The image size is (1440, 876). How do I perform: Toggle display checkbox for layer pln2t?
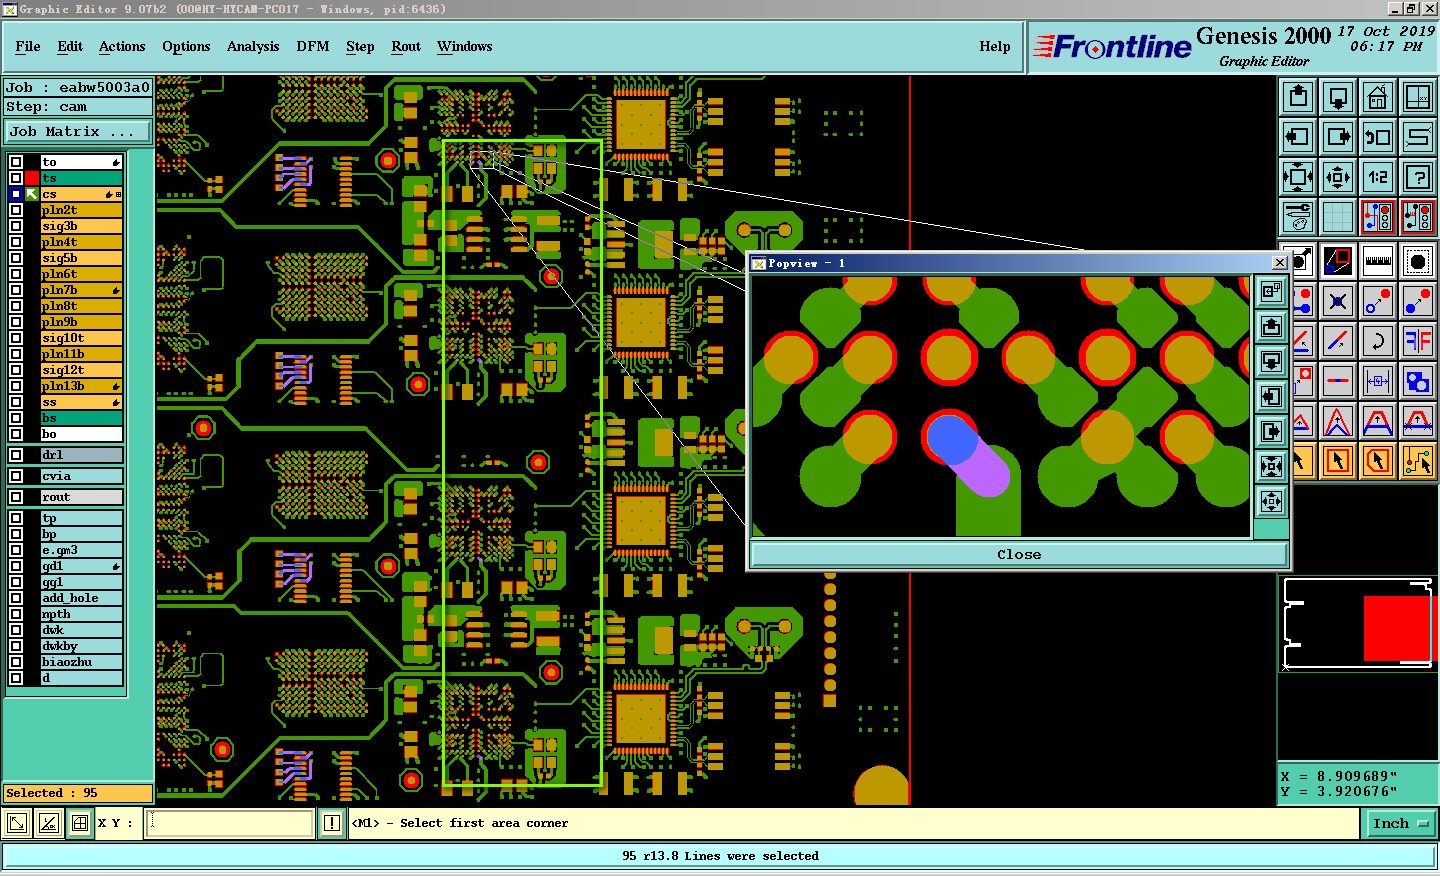pyautogui.click(x=16, y=210)
